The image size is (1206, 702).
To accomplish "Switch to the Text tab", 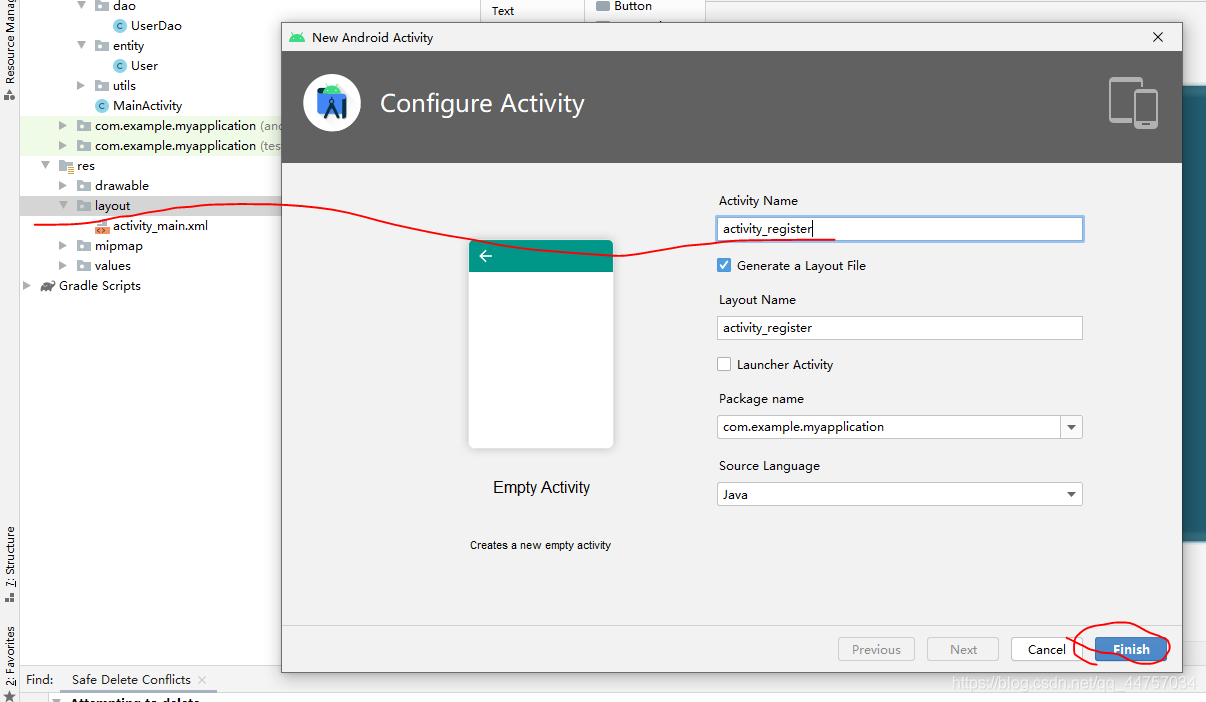I will point(502,11).
